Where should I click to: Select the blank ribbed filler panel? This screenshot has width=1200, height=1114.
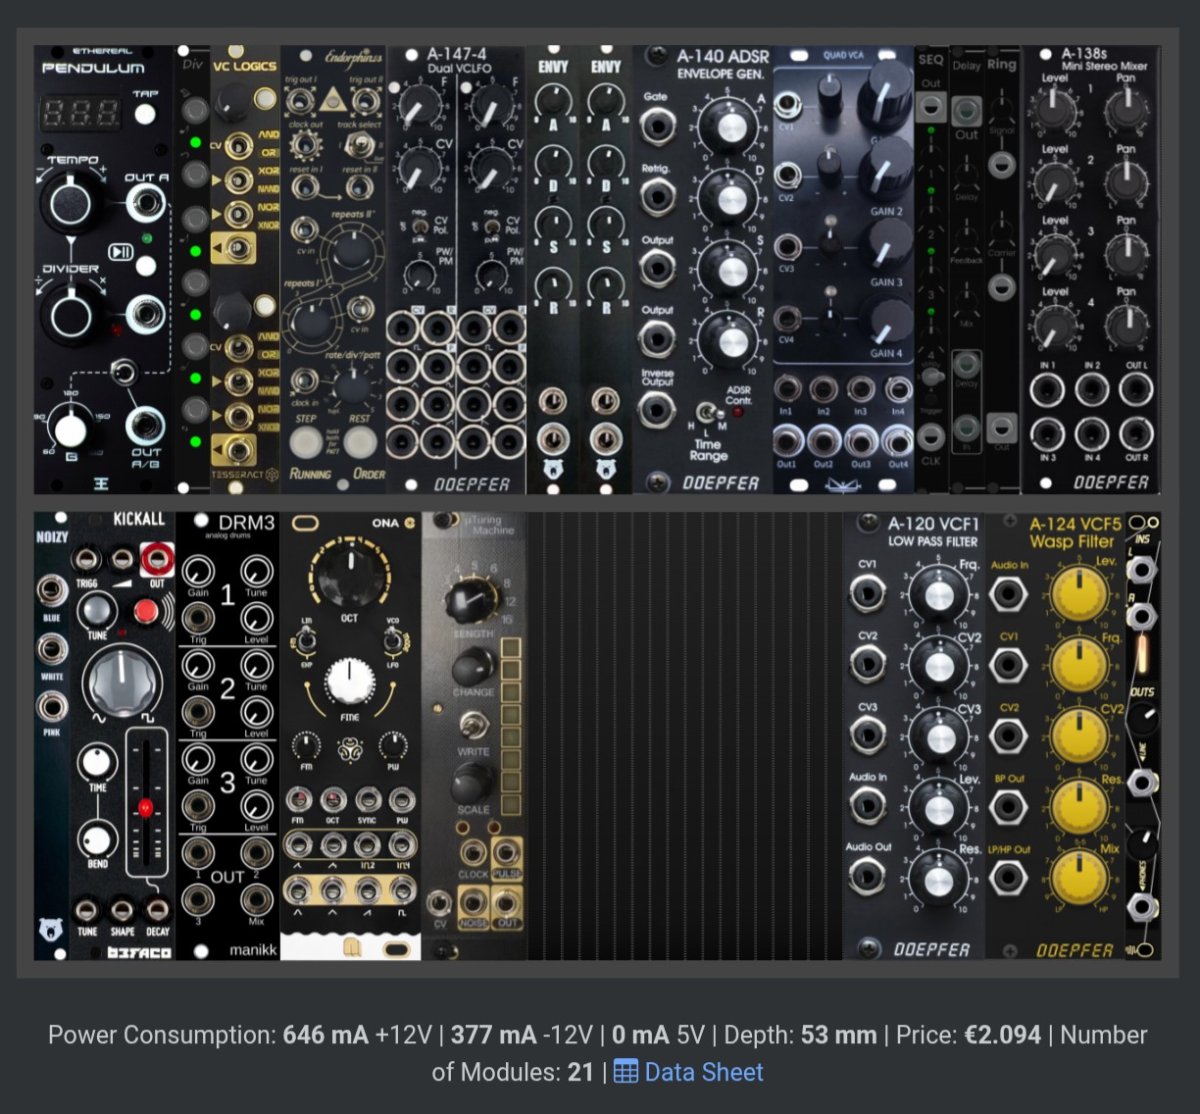coord(684,736)
